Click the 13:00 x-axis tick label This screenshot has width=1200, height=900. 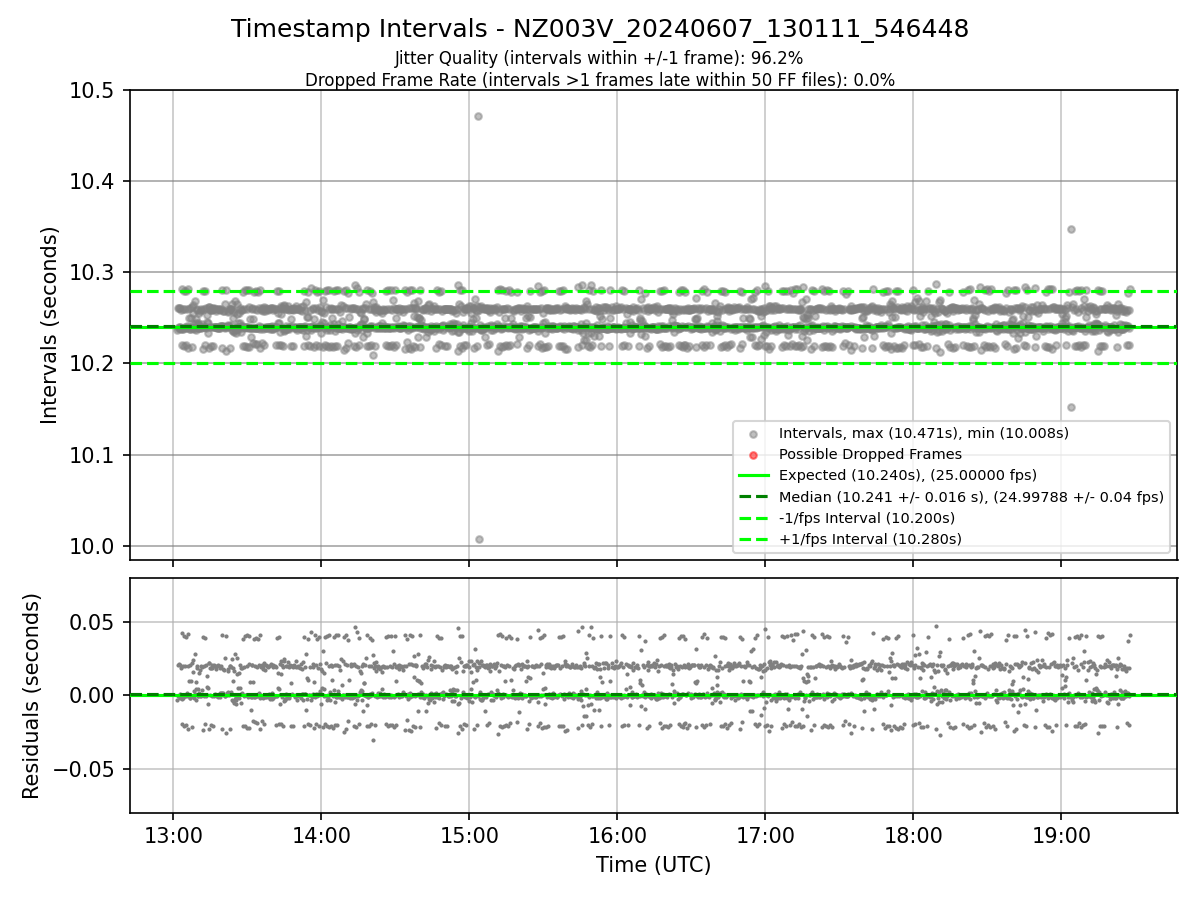coord(173,834)
